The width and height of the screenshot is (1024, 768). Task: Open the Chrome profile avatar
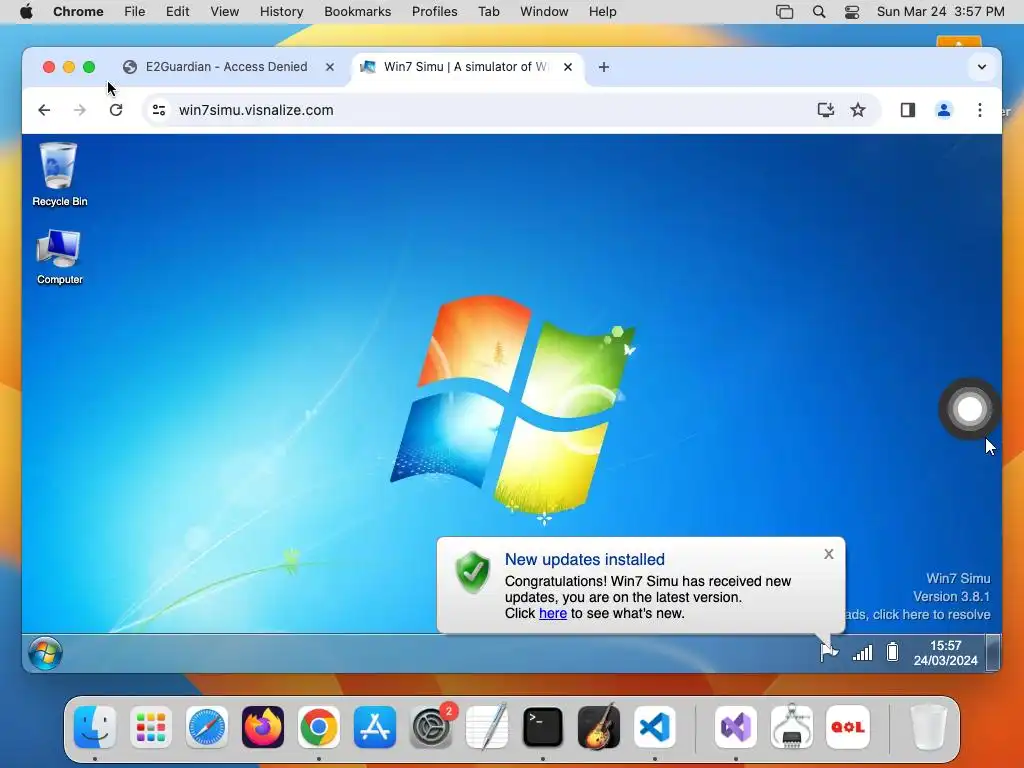944,110
